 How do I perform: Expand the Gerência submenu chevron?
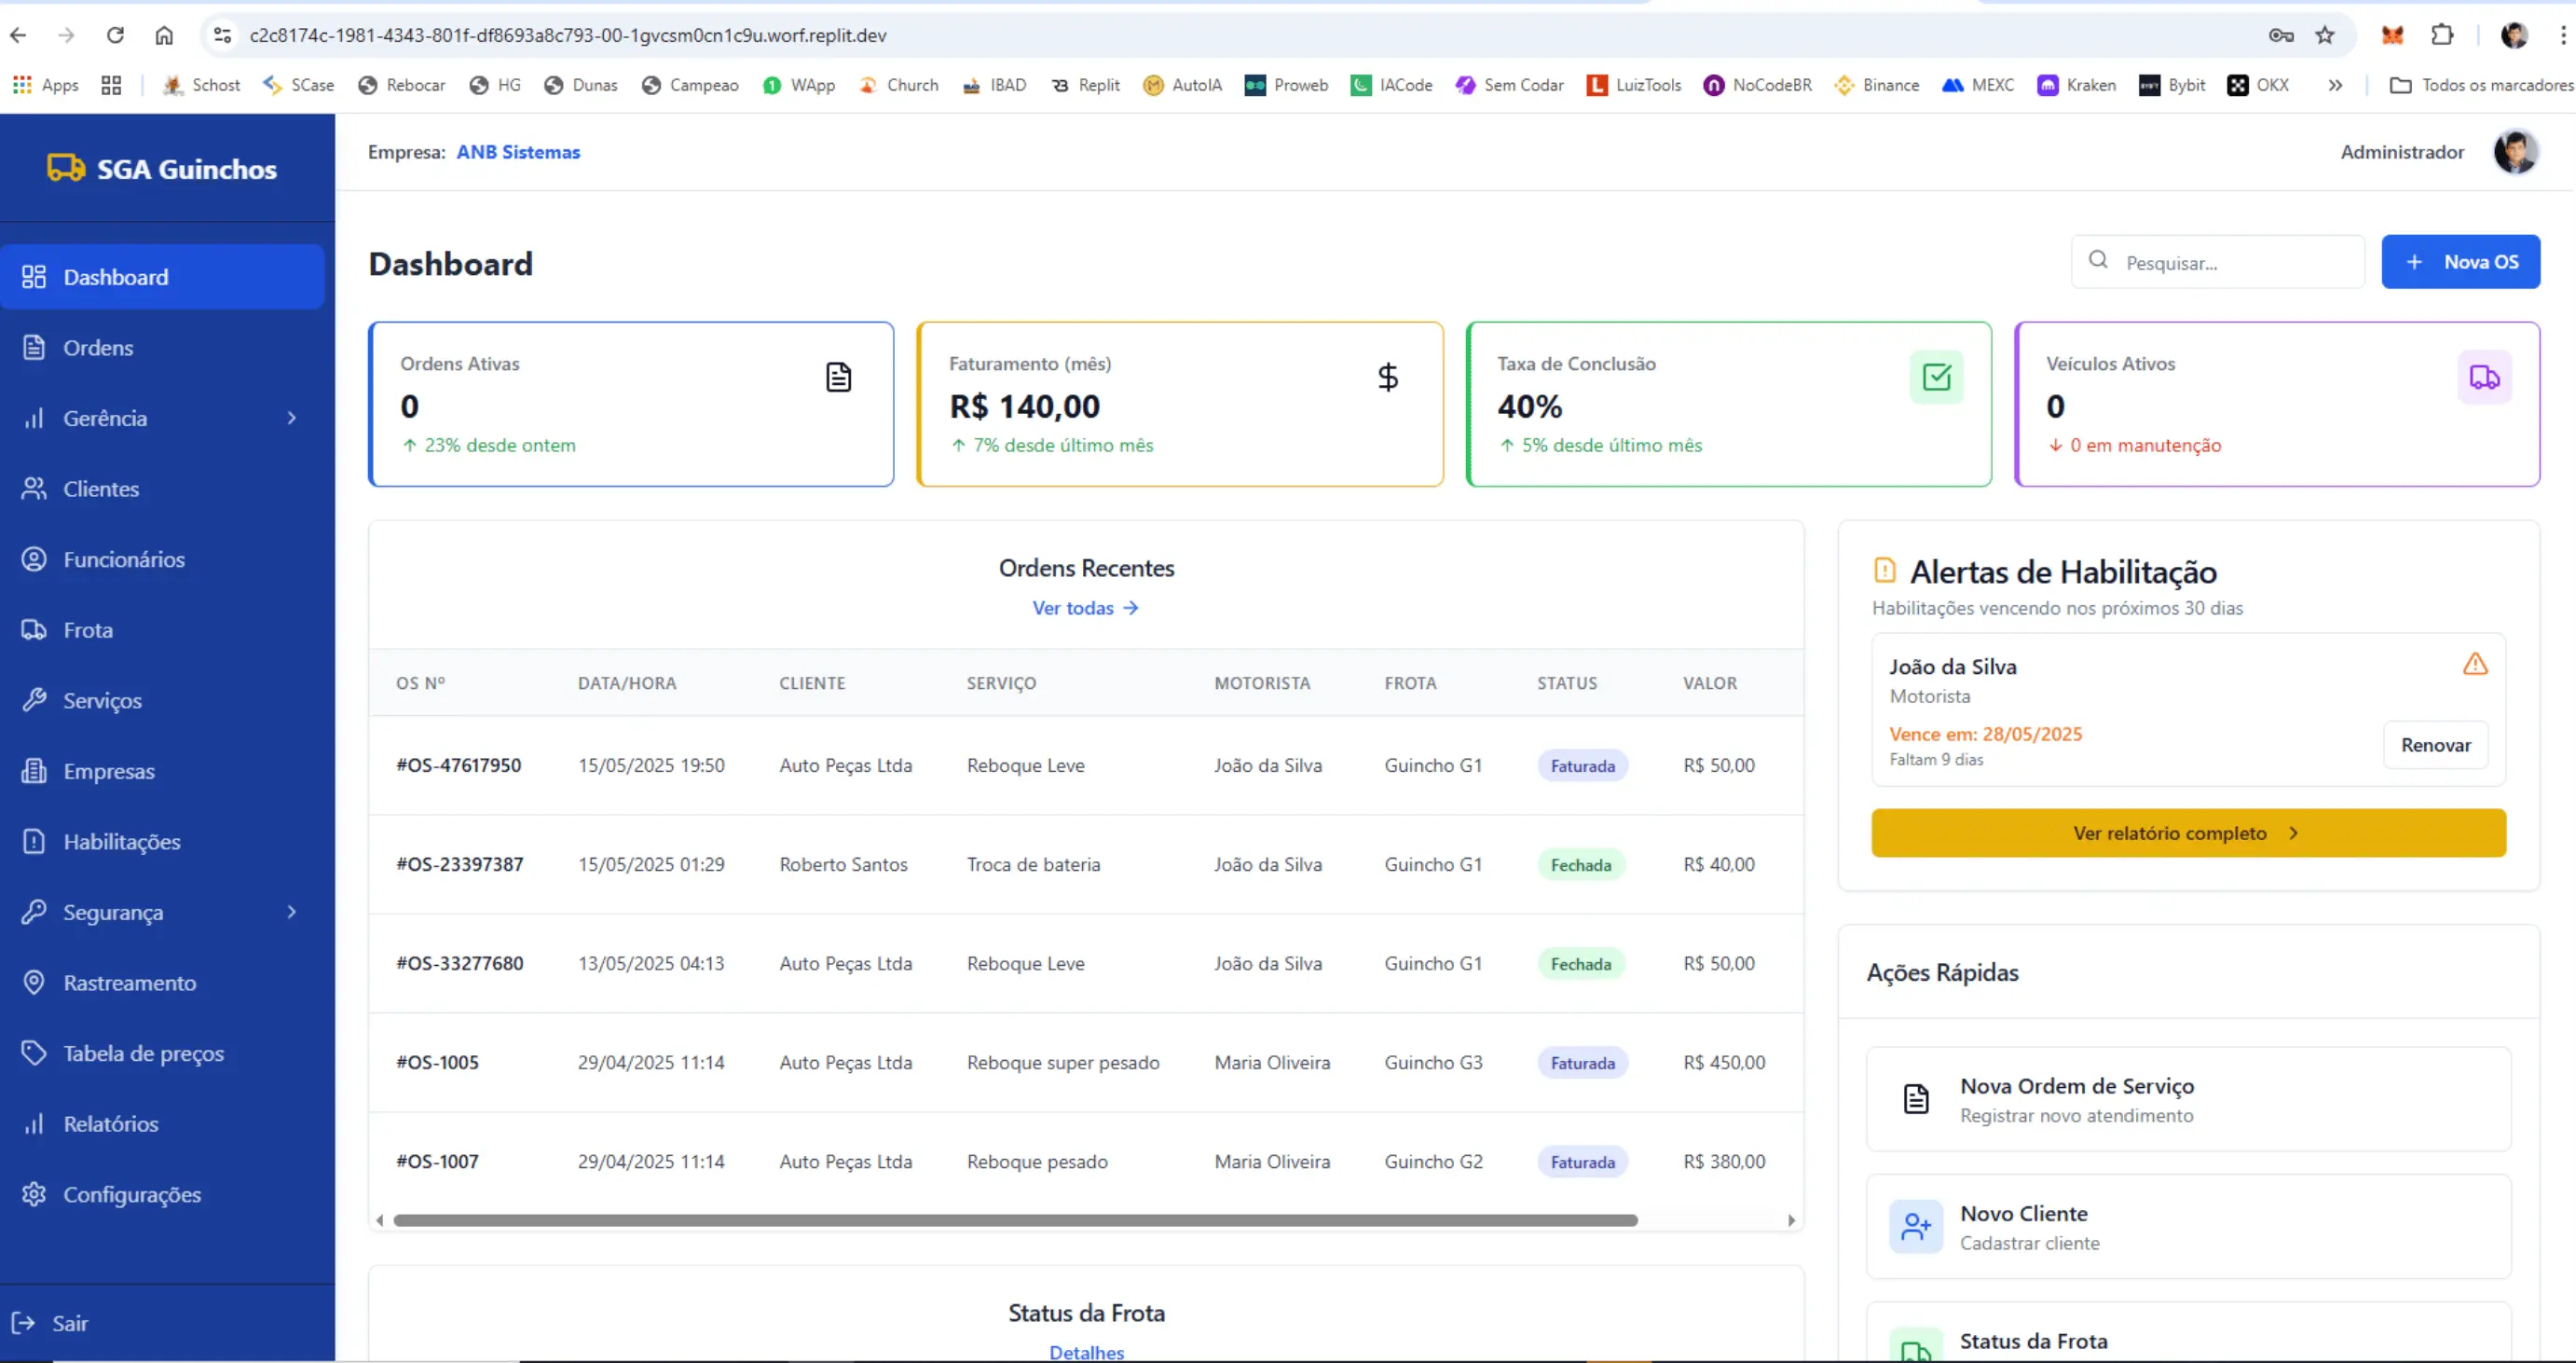[x=292, y=418]
